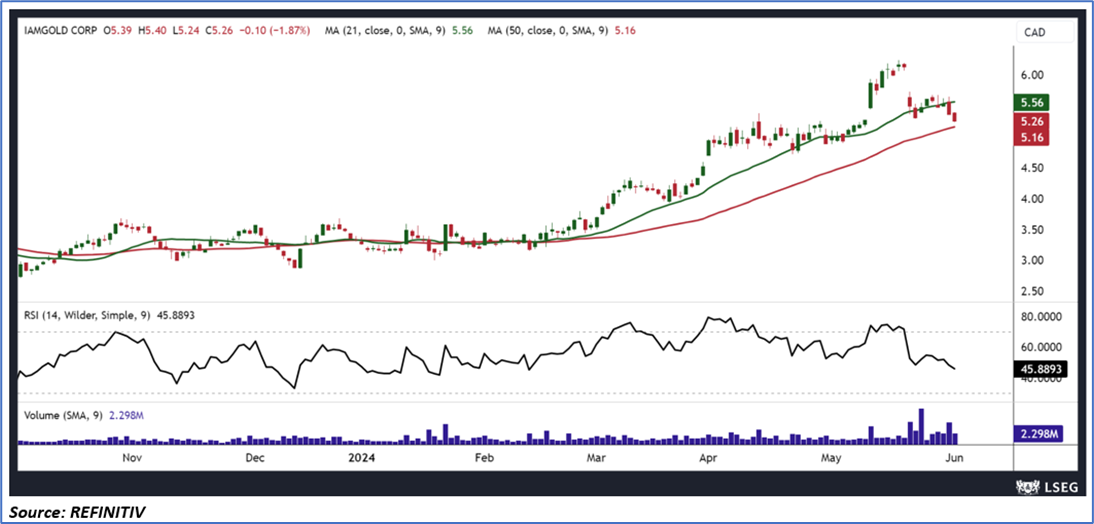Viewport: 1094px width, 524px height.
Task: Click the IAMGOLD CORP symbol title
Action: pyautogui.click(x=60, y=31)
